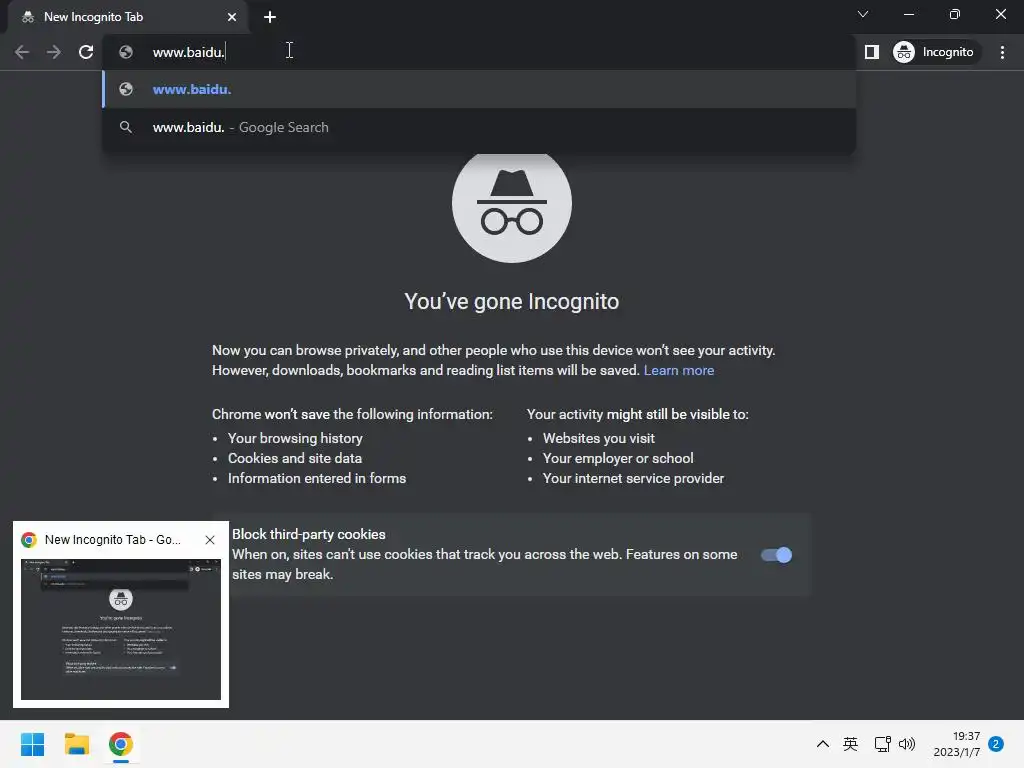
Task: Click the globe icon in address bar
Action: [x=126, y=52]
